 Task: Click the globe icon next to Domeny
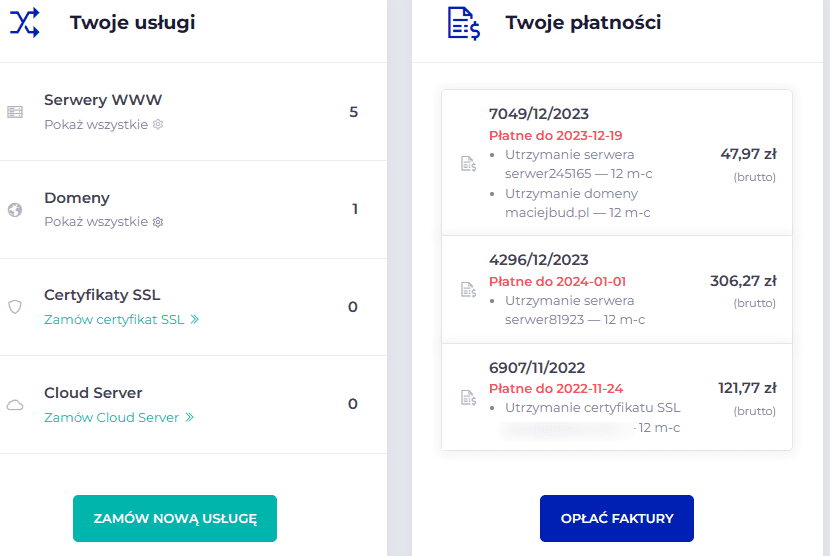point(15,210)
